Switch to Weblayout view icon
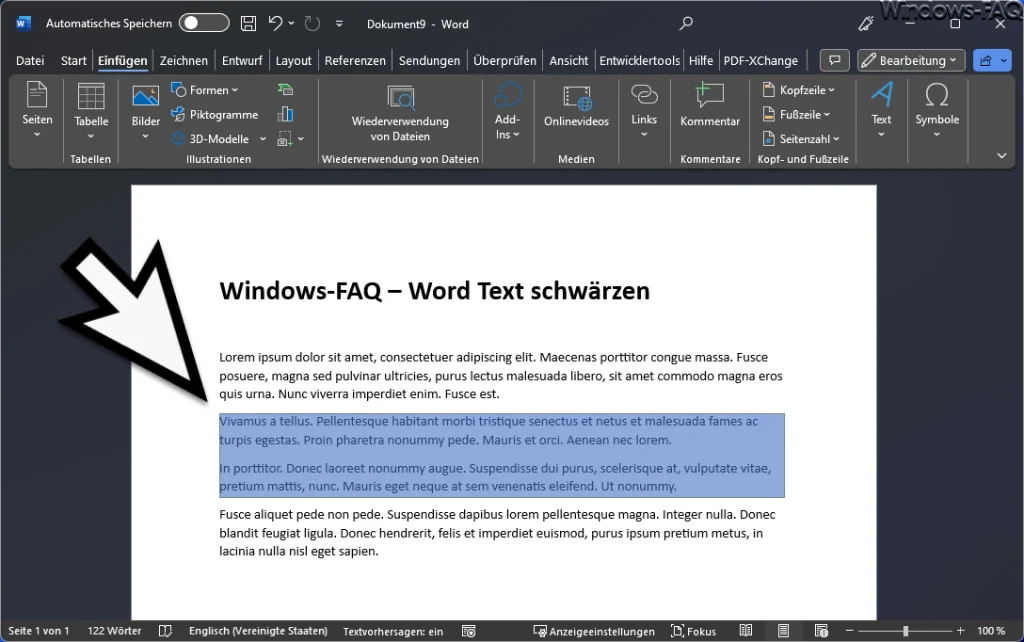Image resolution: width=1024 pixels, height=642 pixels. pyautogui.click(x=821, y=631)
